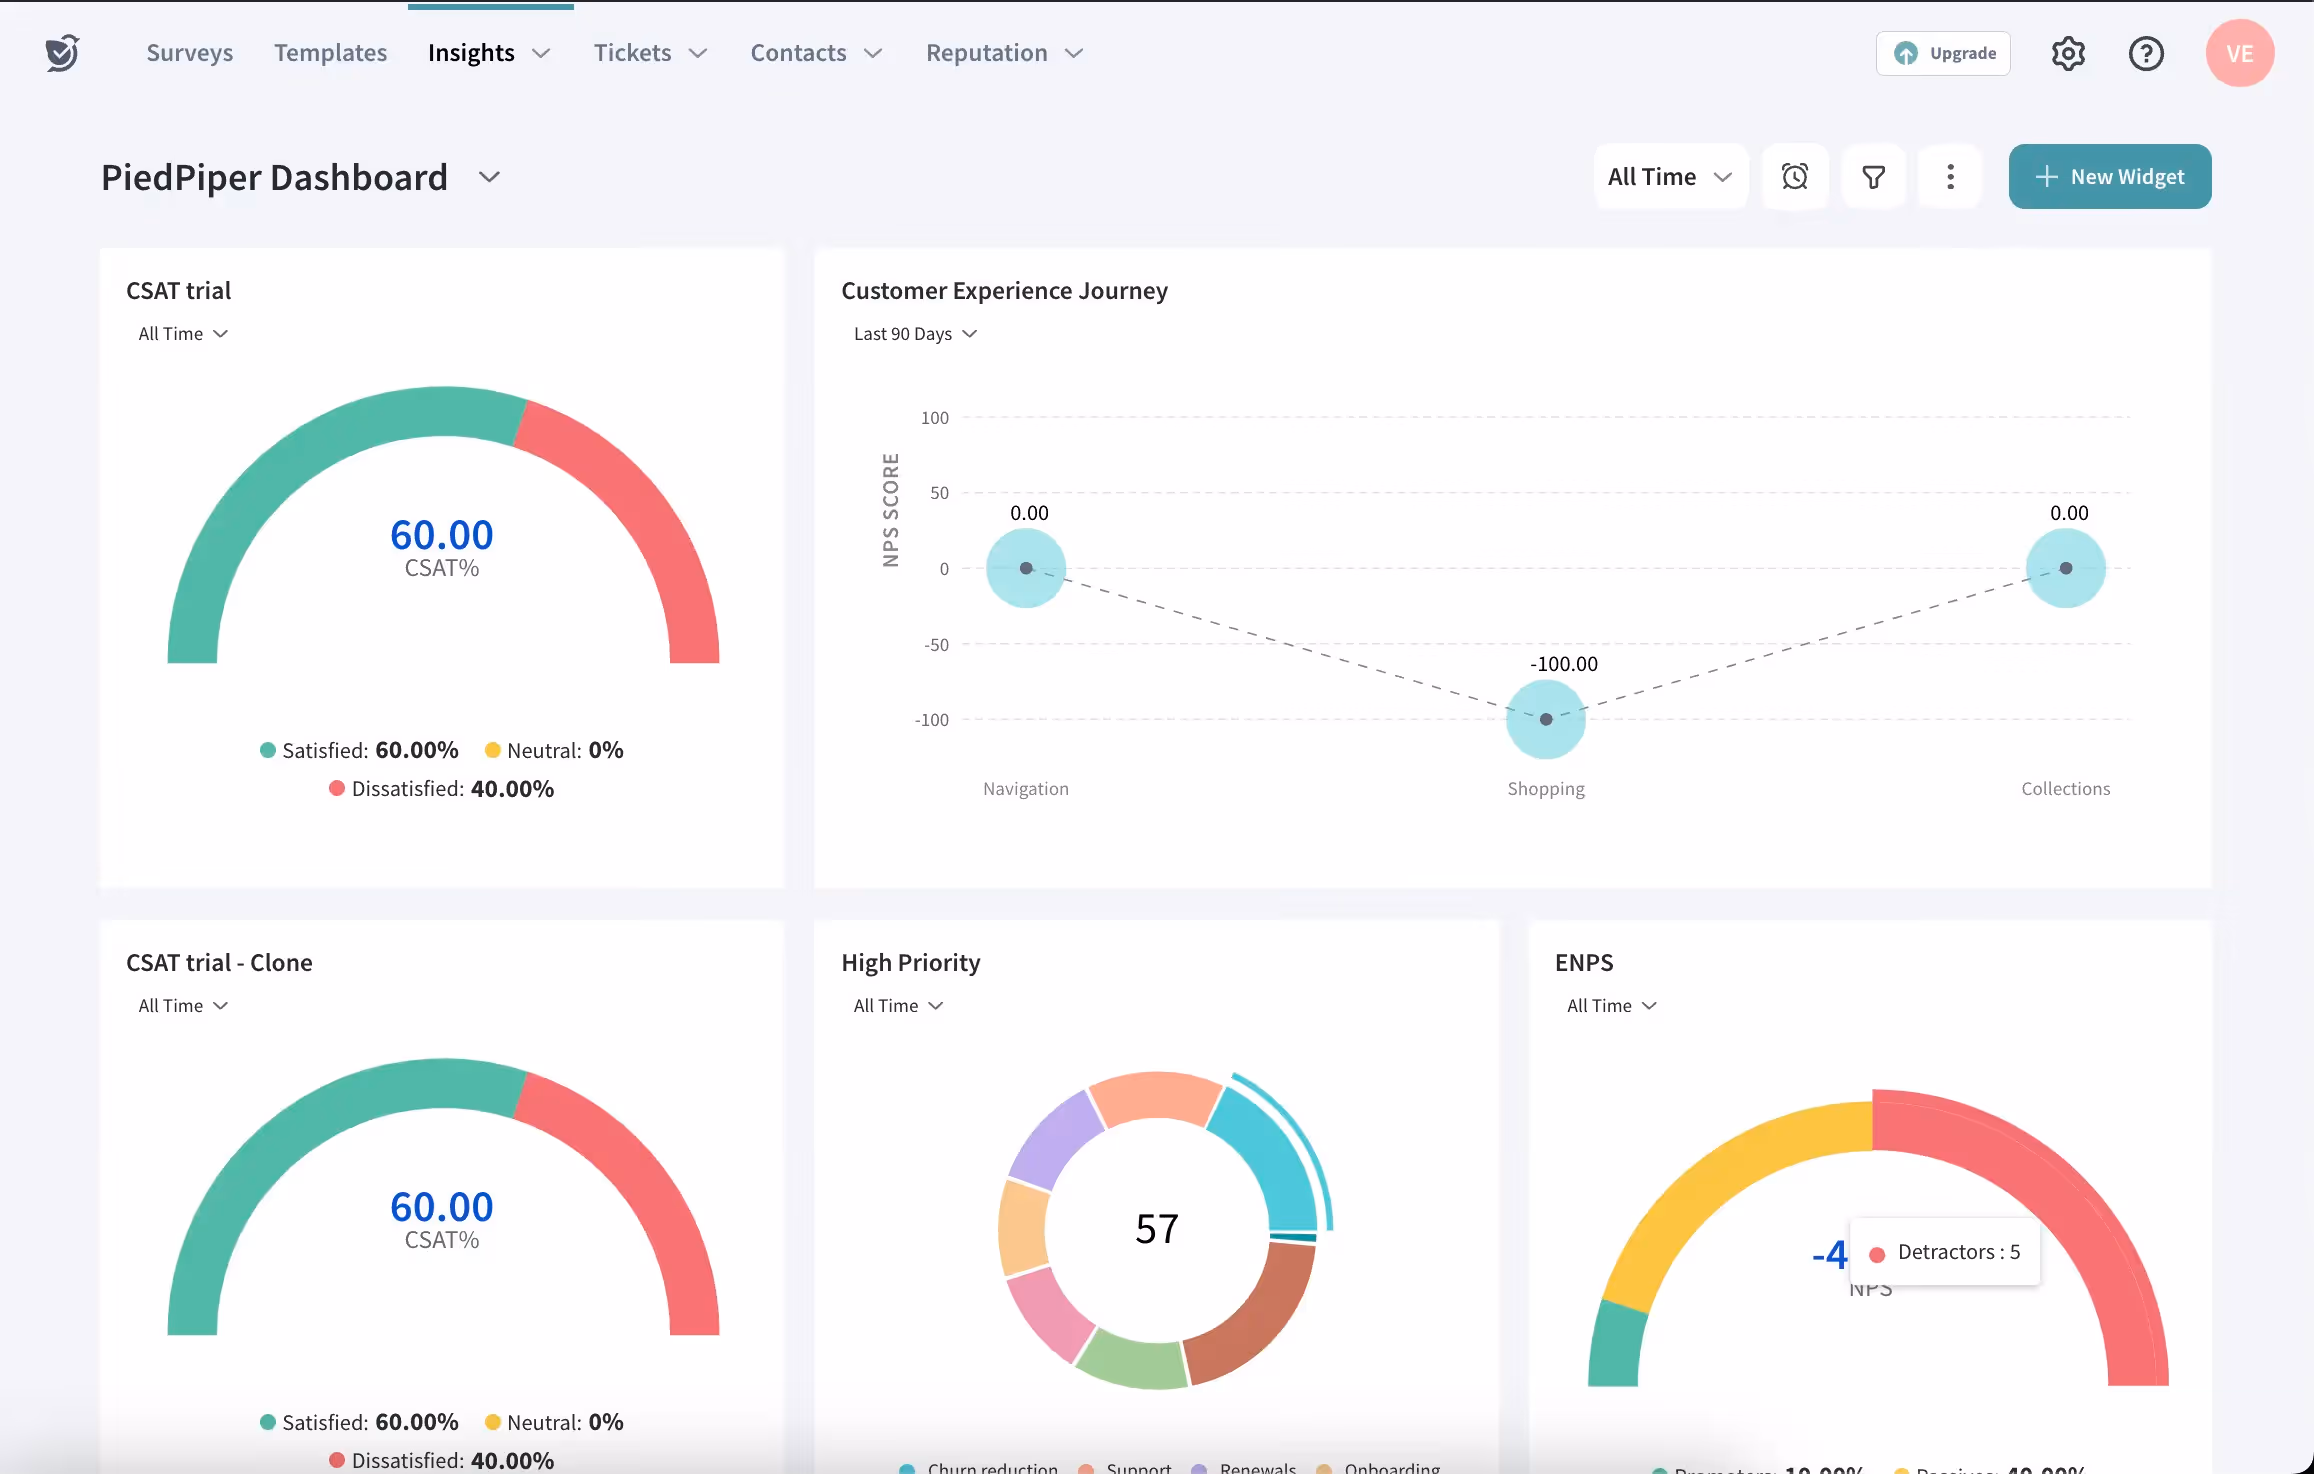Open the dashboard filter funnel icon
The height and width of the screenshot is (1474, 2314).
tap(1874, 177)
